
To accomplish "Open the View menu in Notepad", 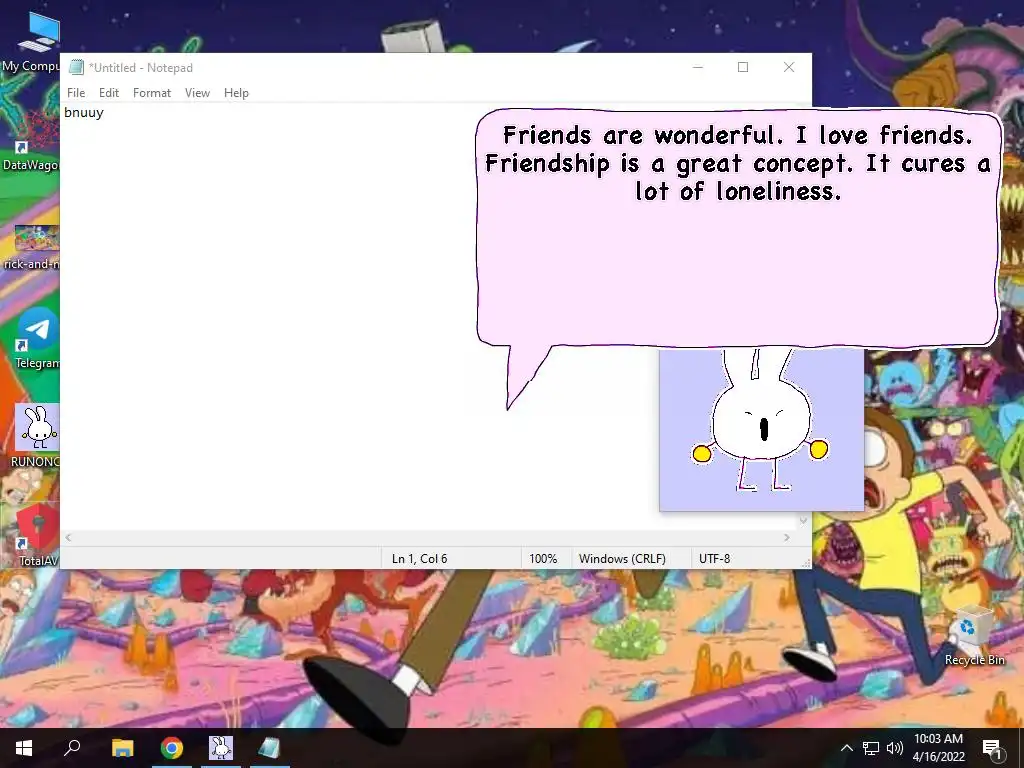I will 197,93.
